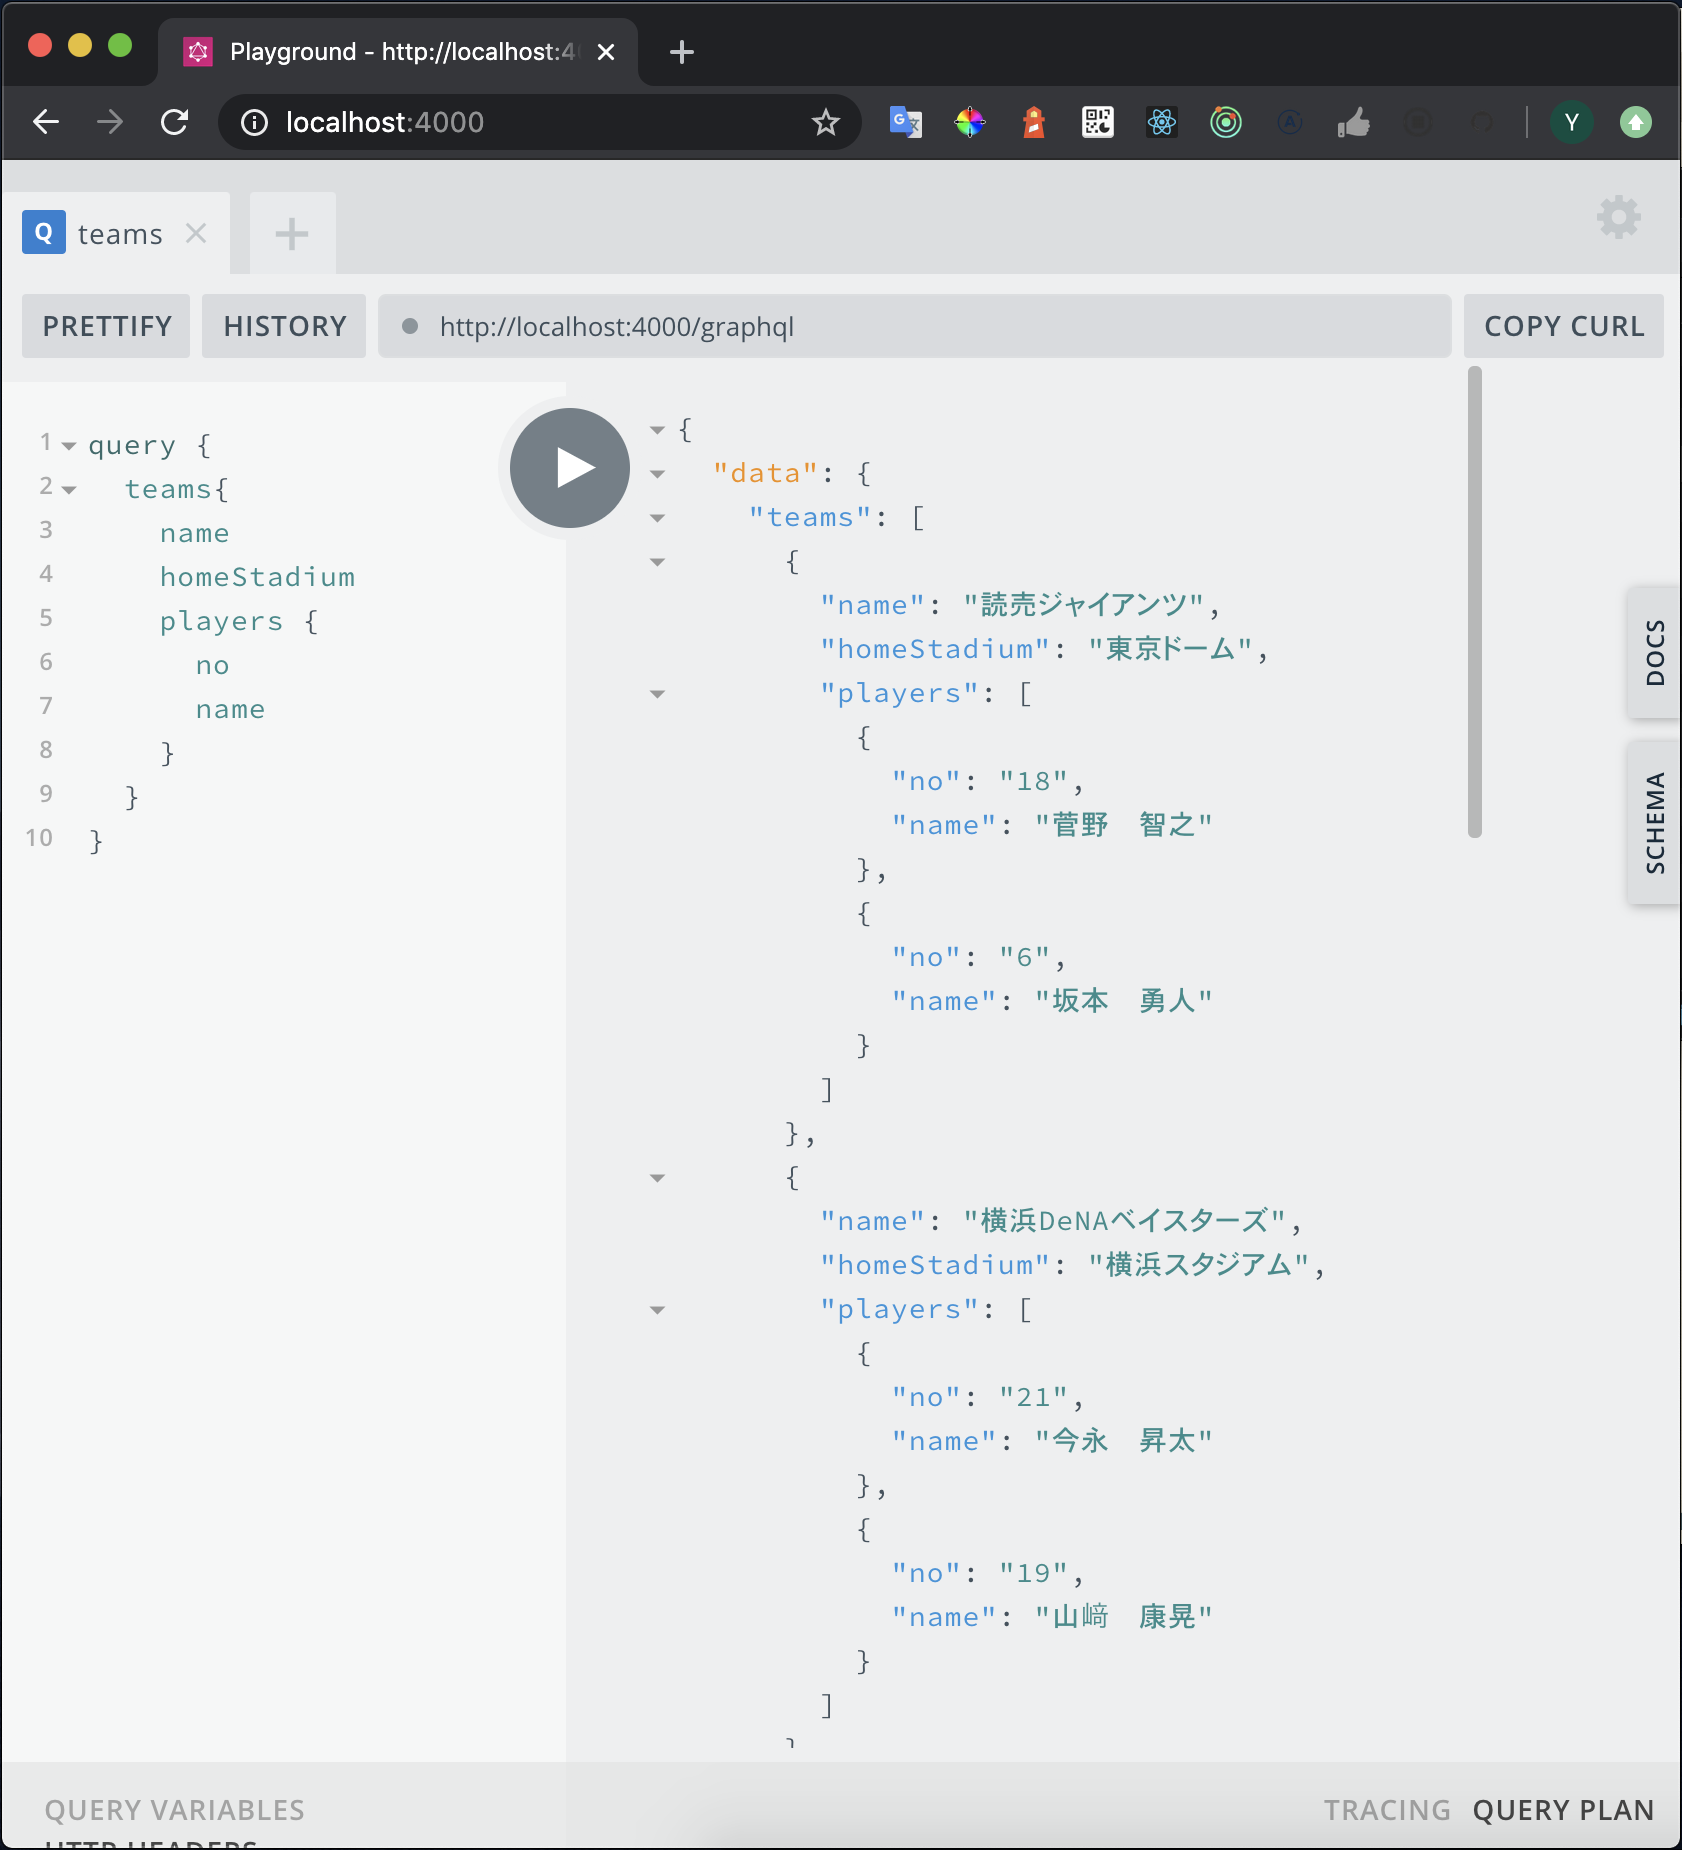Close the teams query tab
1682x1850 pixels.
pos(196,233)
